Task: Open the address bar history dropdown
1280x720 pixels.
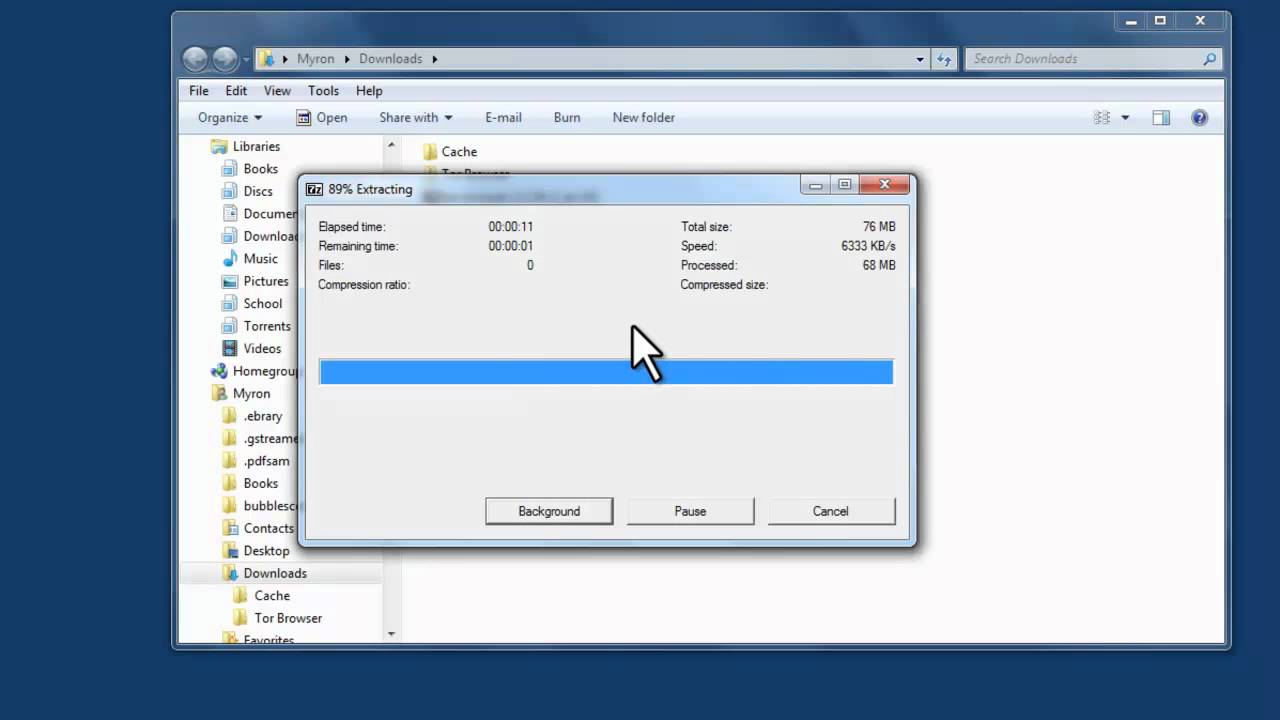Action: click(920, 59)
